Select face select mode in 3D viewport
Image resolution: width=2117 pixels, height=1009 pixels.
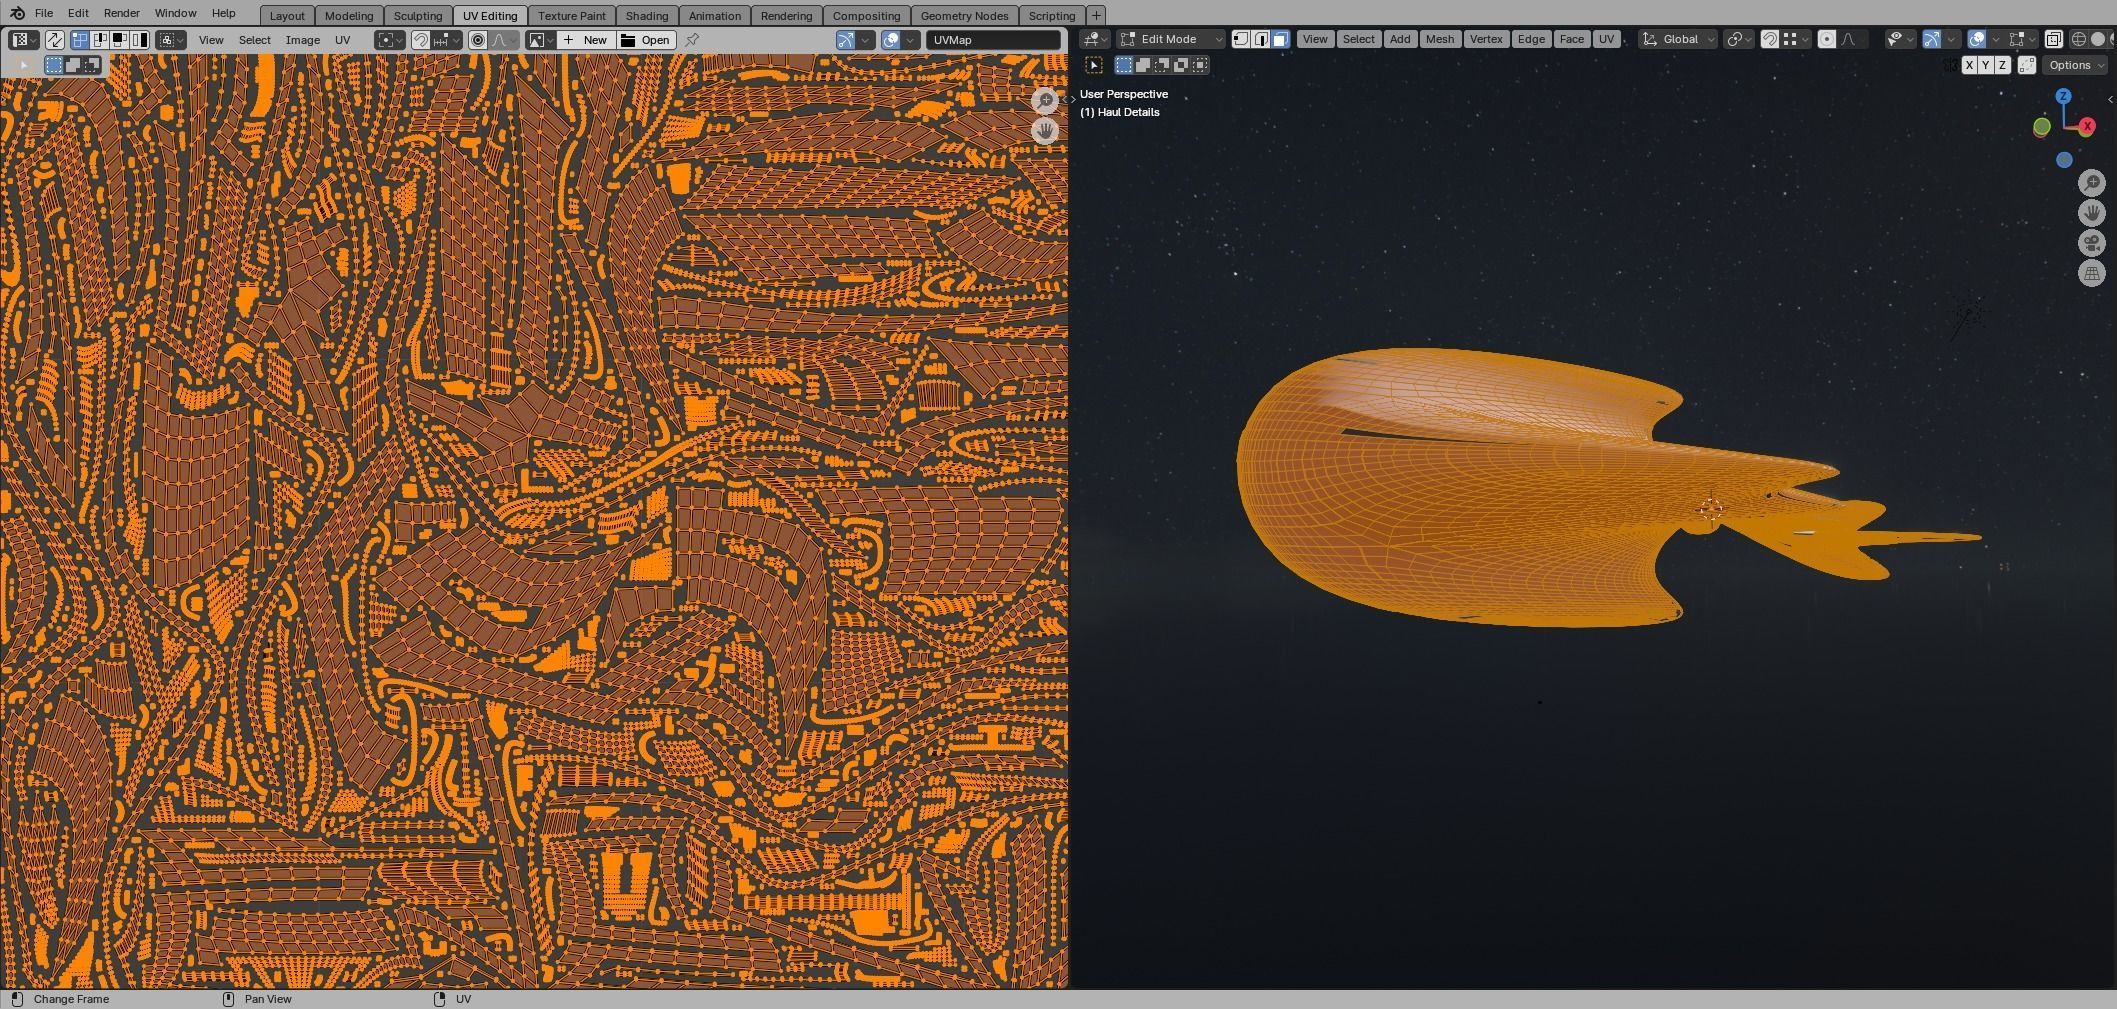click(1281, 39)
